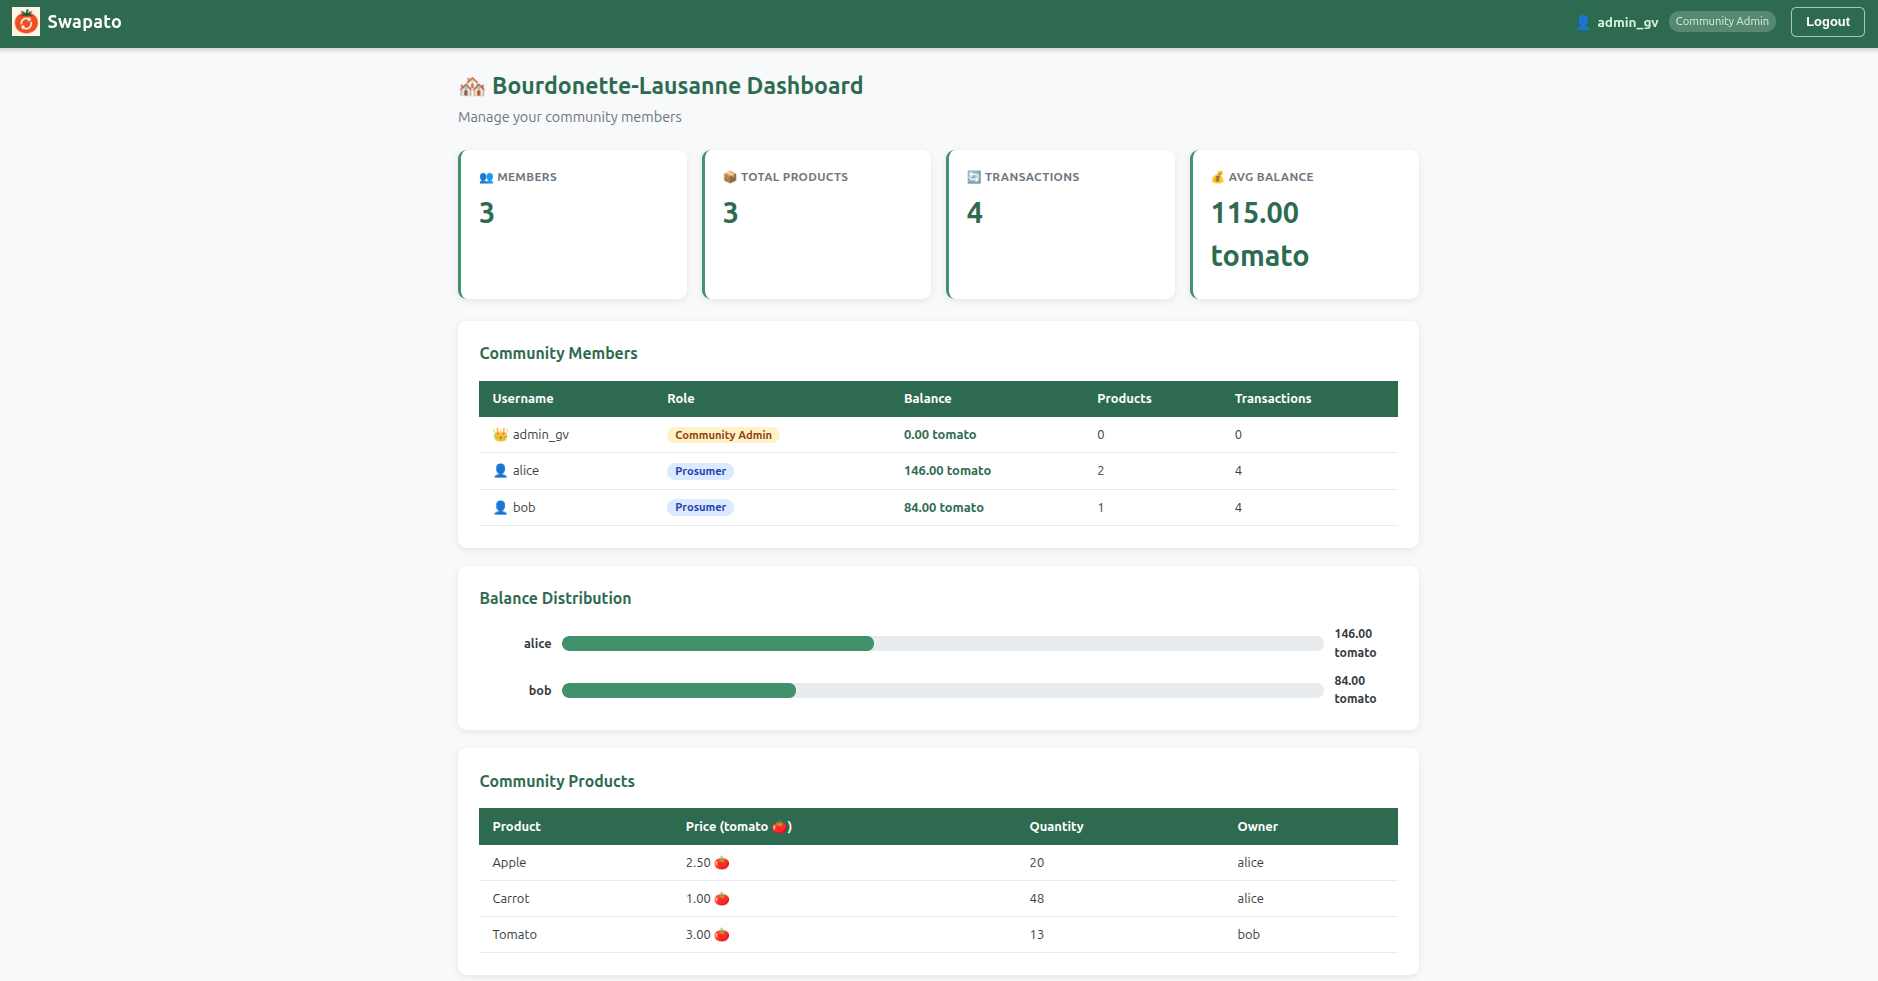Click owner alice in Carrot product row
This screenshot has width=1878, height=981.
1250,899
